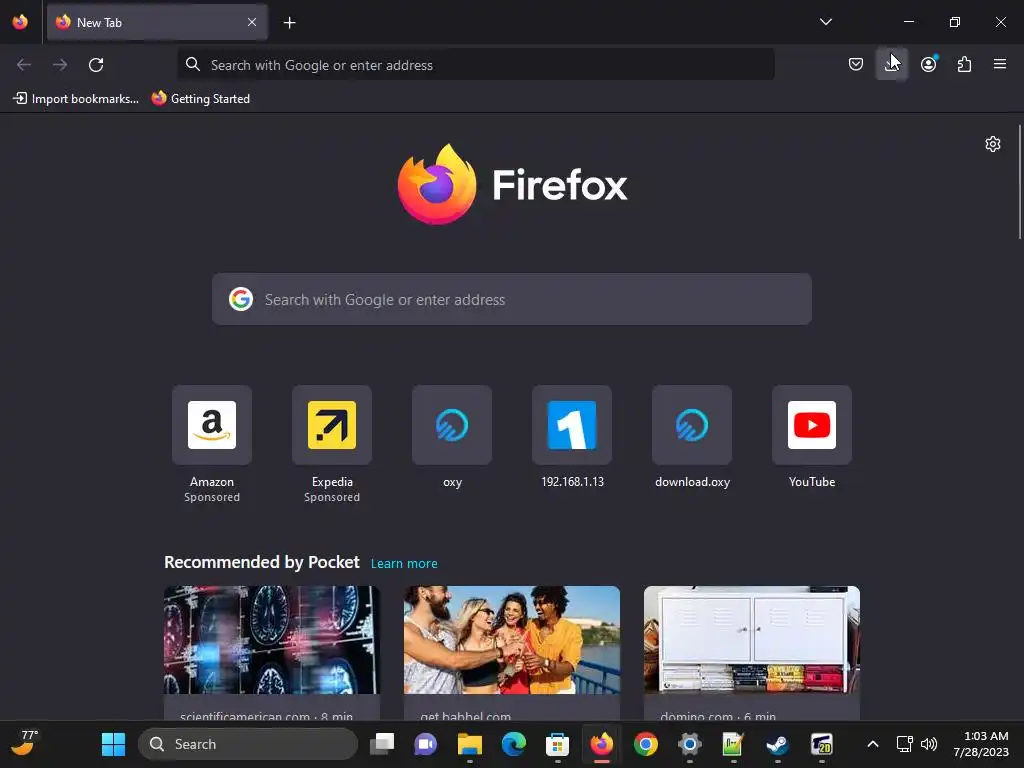Open the weather widget showing 77°
The image size is (1024, 768).
(25, 743)
